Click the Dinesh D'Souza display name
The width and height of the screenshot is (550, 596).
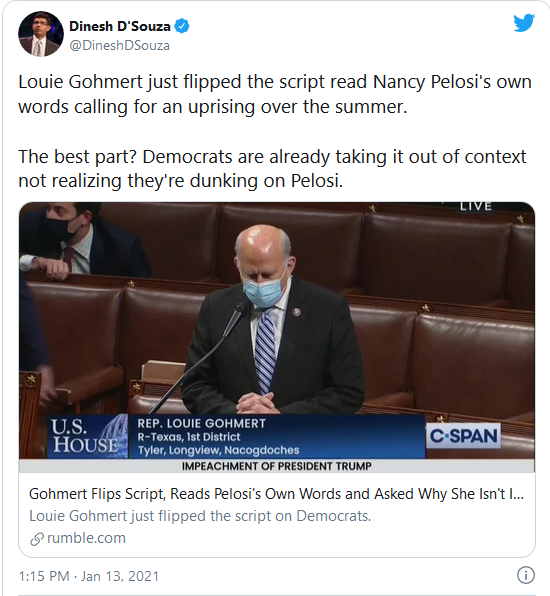tap(120, 26)
